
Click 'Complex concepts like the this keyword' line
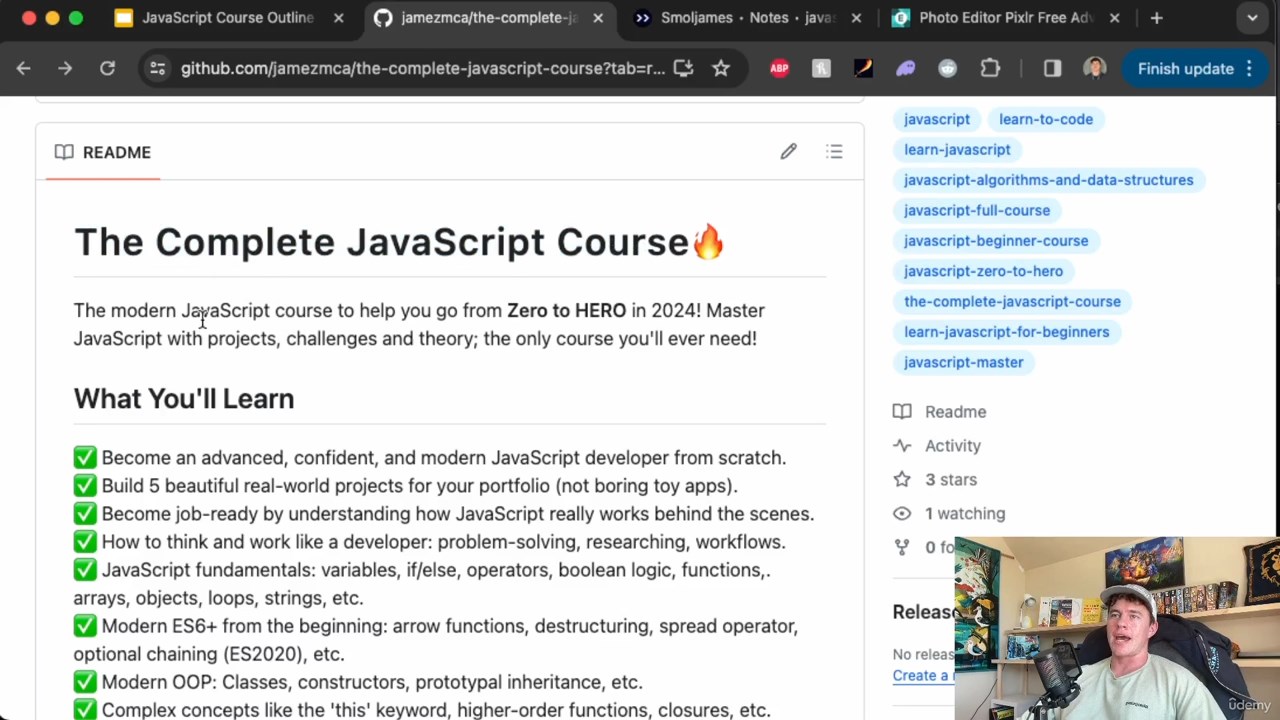pyautogui.click(x=422, y=710)
